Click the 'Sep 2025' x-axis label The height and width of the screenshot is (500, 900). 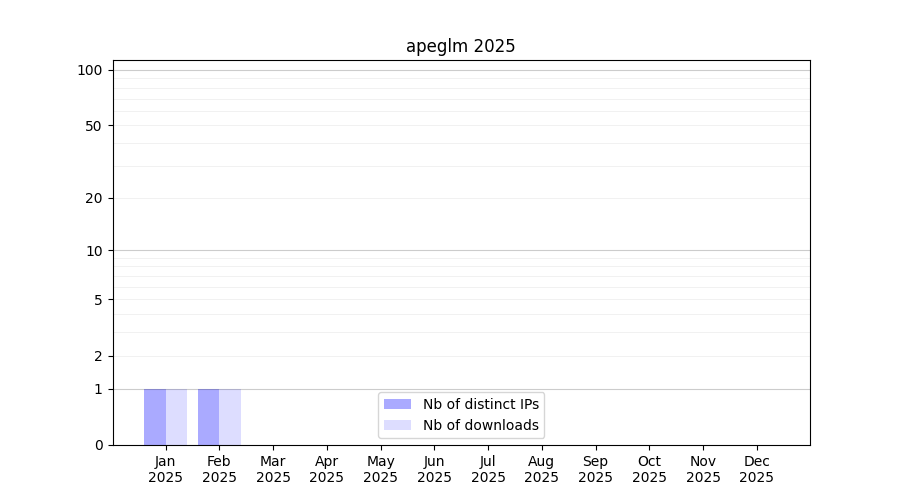tap(595, 469)
